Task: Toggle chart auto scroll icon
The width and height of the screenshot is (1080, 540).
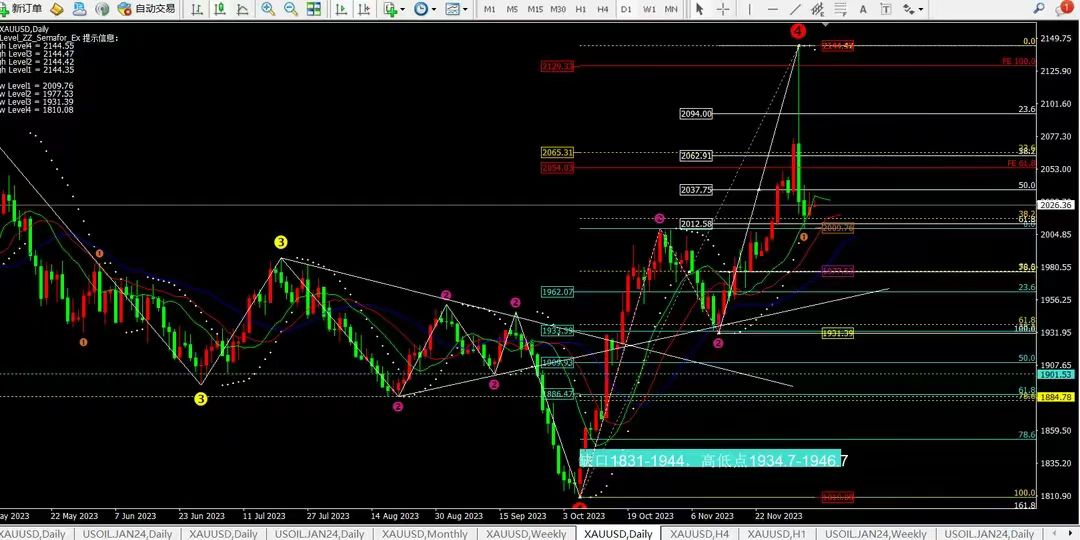Action: click(341, 9)
